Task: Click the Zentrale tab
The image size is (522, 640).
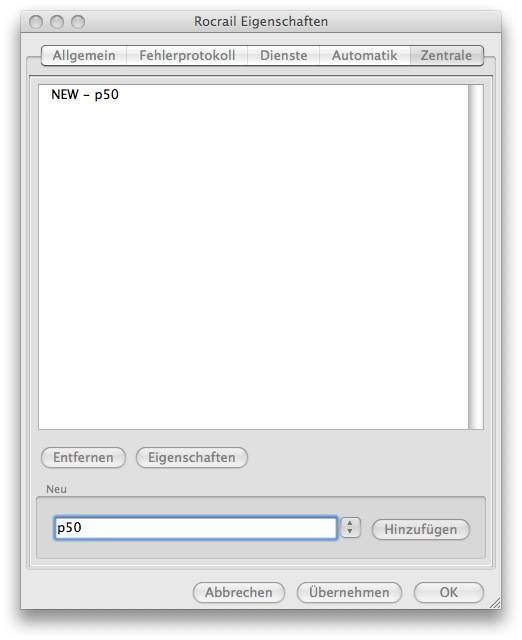Action: [x=446, y=56]
